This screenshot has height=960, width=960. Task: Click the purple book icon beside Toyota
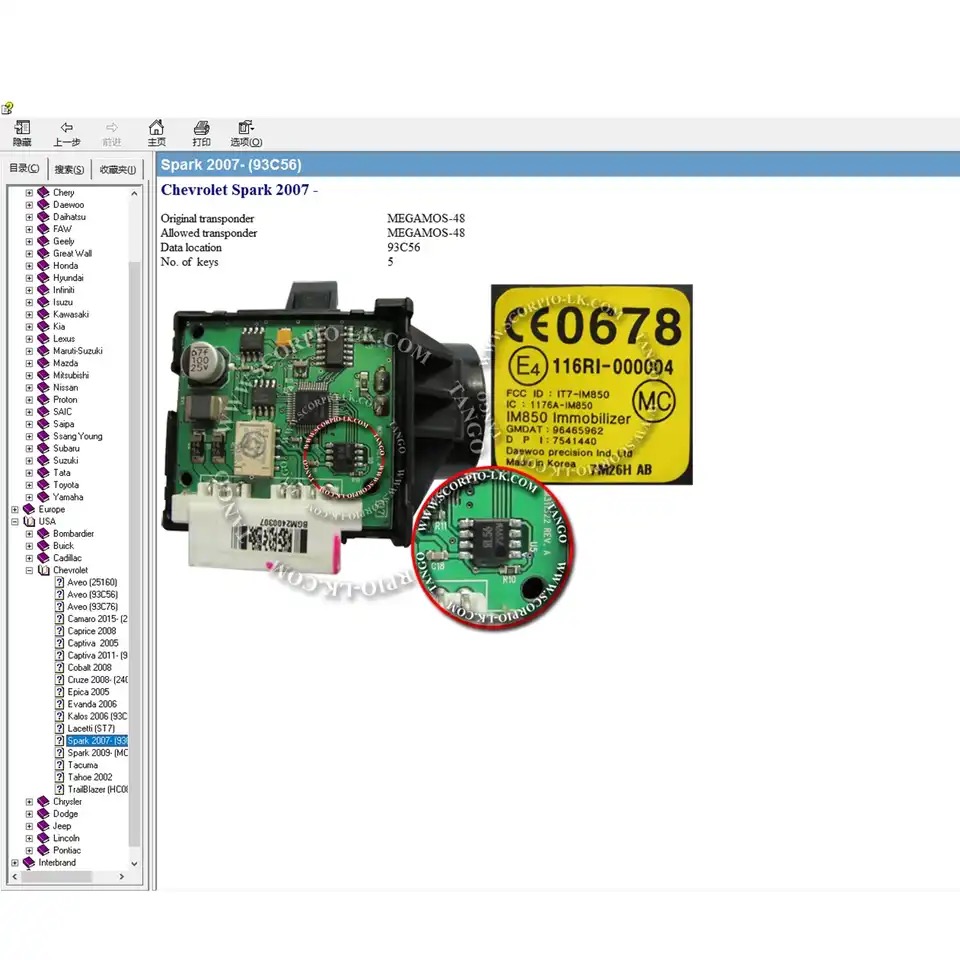coord(43,485)
